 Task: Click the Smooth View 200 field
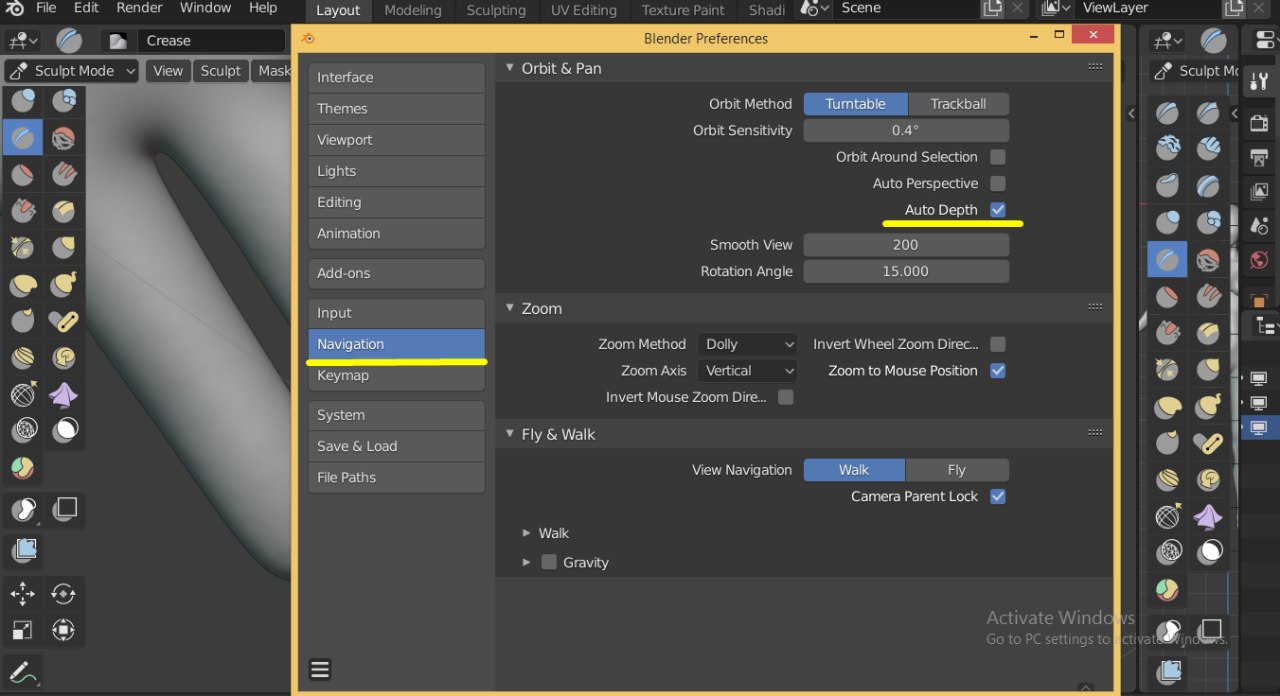click(906, 245)
